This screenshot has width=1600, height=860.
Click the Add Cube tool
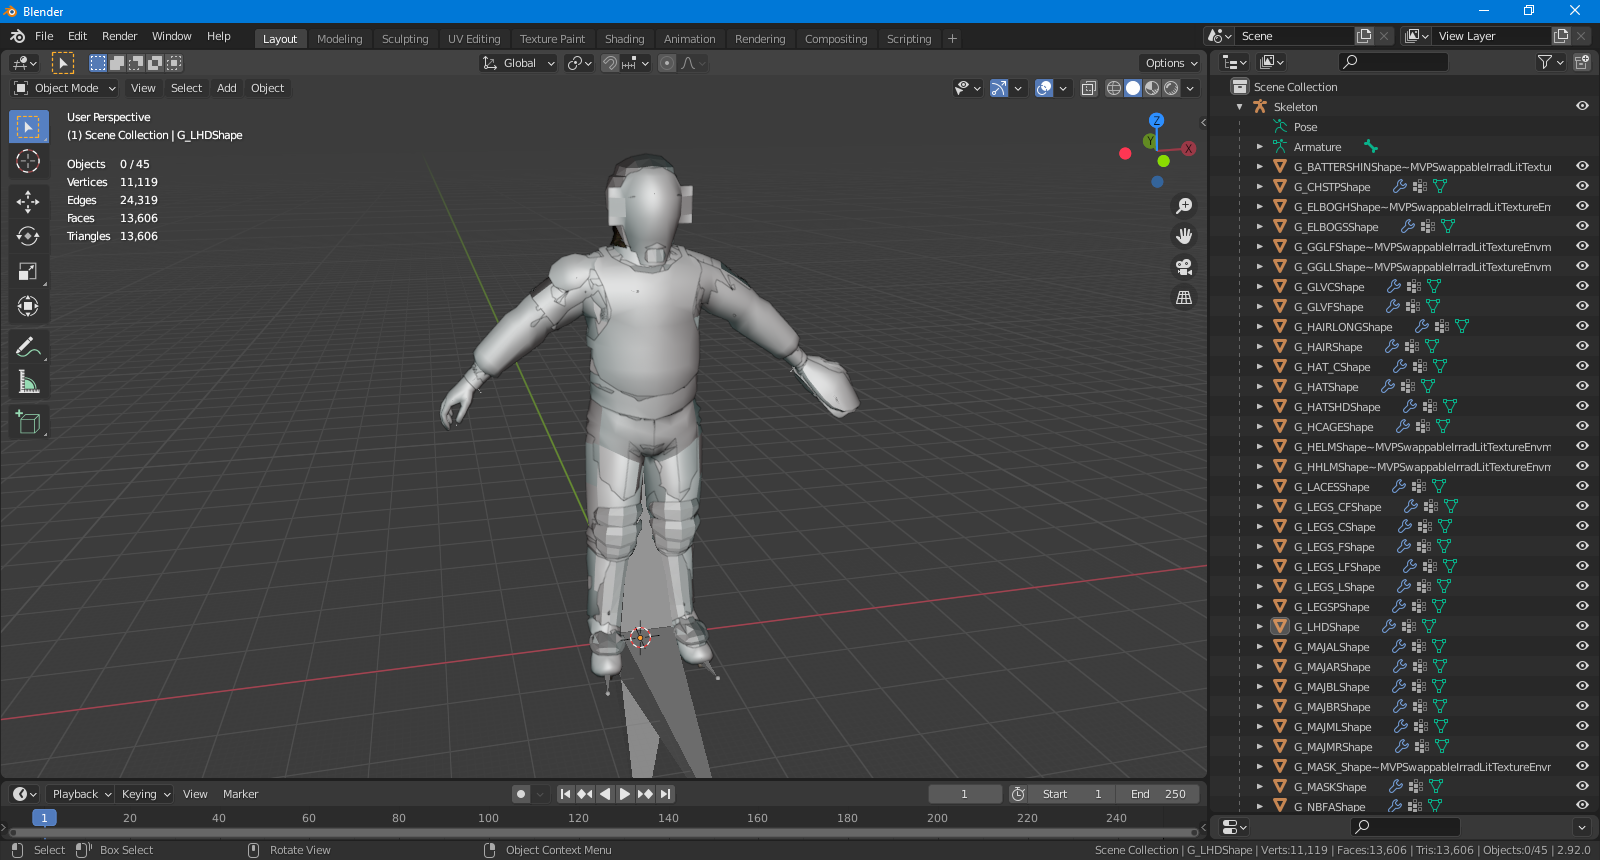click(28, 423)
